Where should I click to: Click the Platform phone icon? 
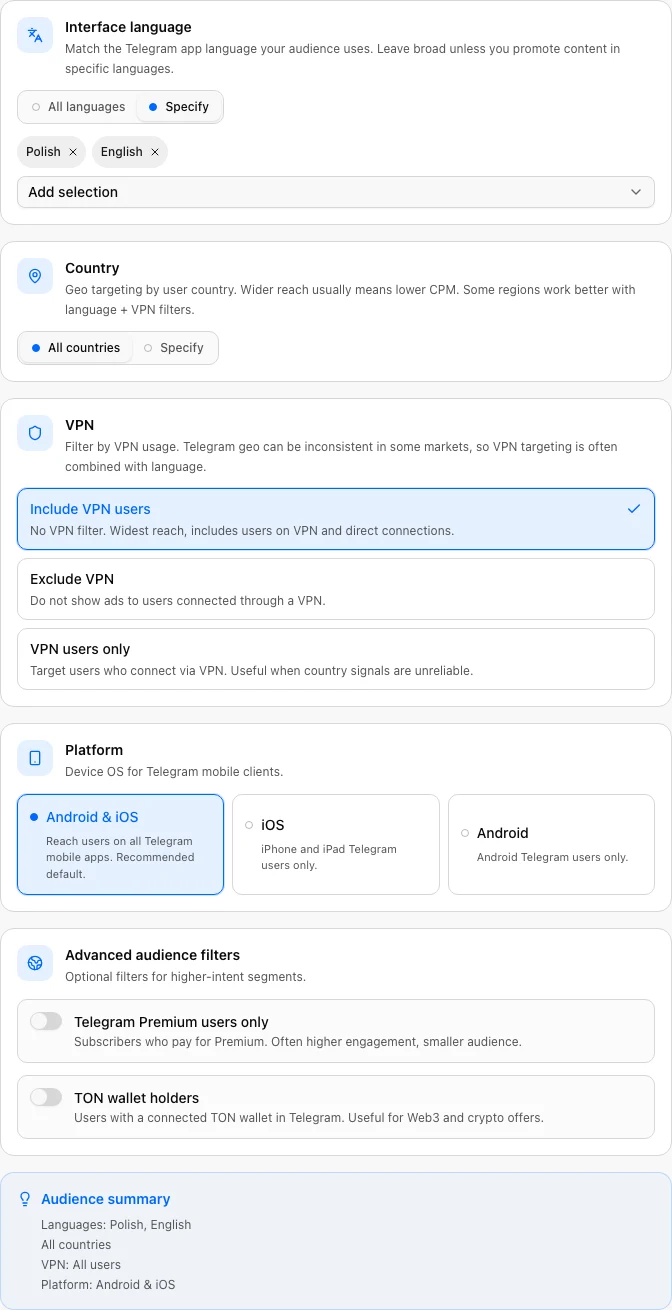pyautogui.click(x=35, y=758)
